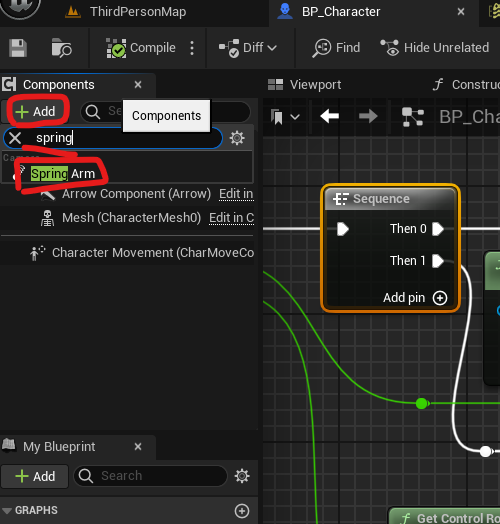Click the Then 0 output pin
Screen dimensions: 500x524
click(438, 229)
